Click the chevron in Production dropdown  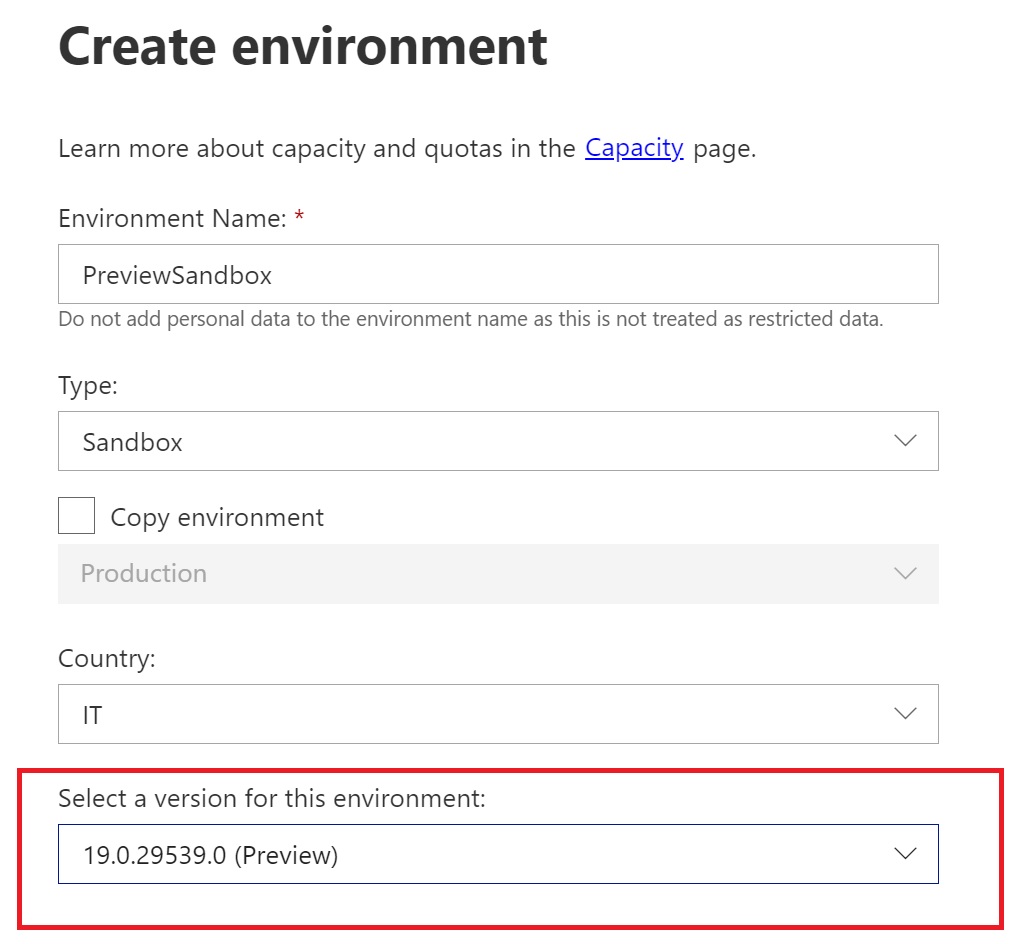(905, 574)
